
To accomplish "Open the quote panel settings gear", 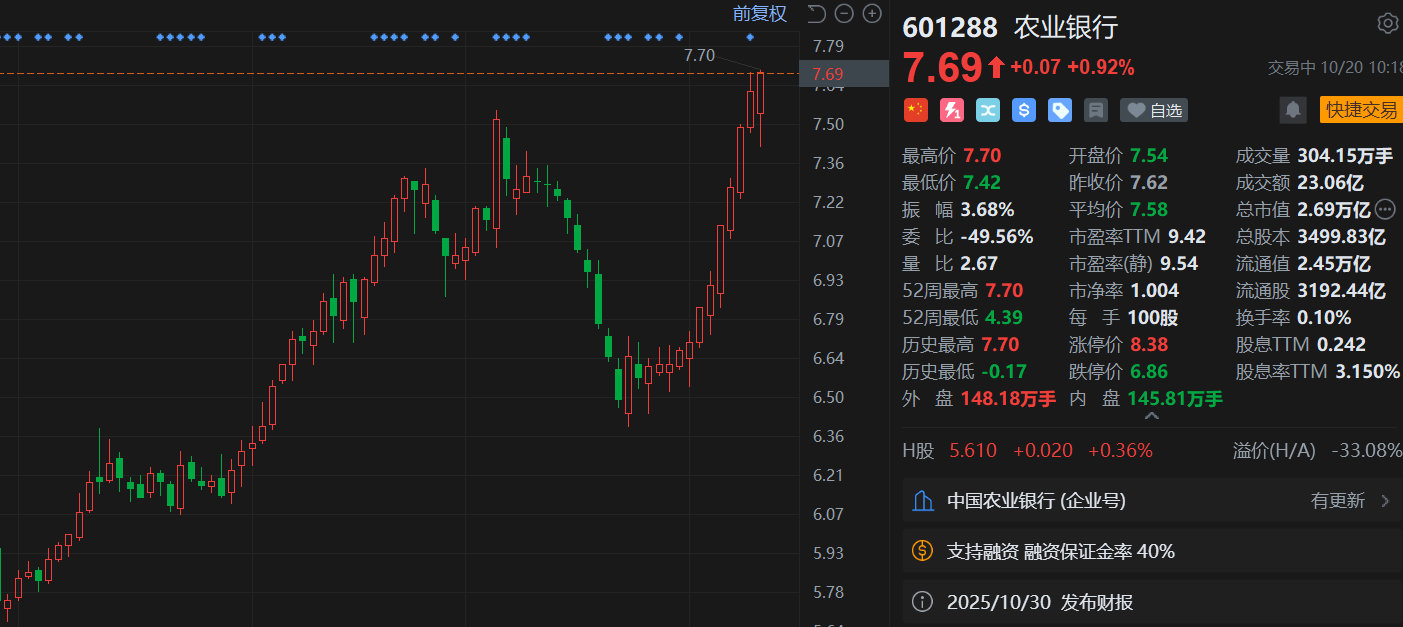I will tap(1388, 23).
